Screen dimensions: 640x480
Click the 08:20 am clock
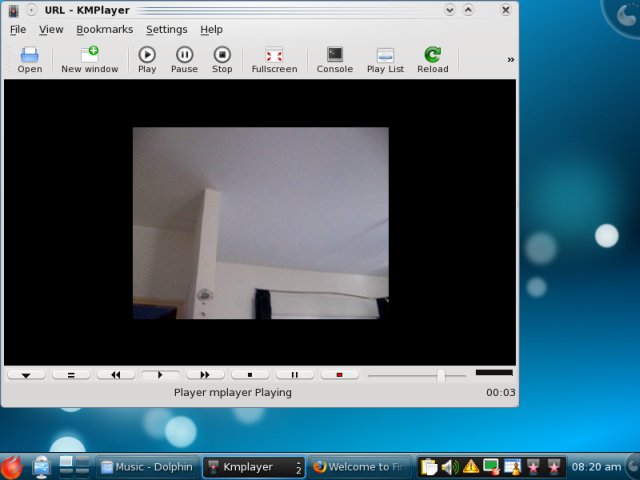(x=596, y=467)
